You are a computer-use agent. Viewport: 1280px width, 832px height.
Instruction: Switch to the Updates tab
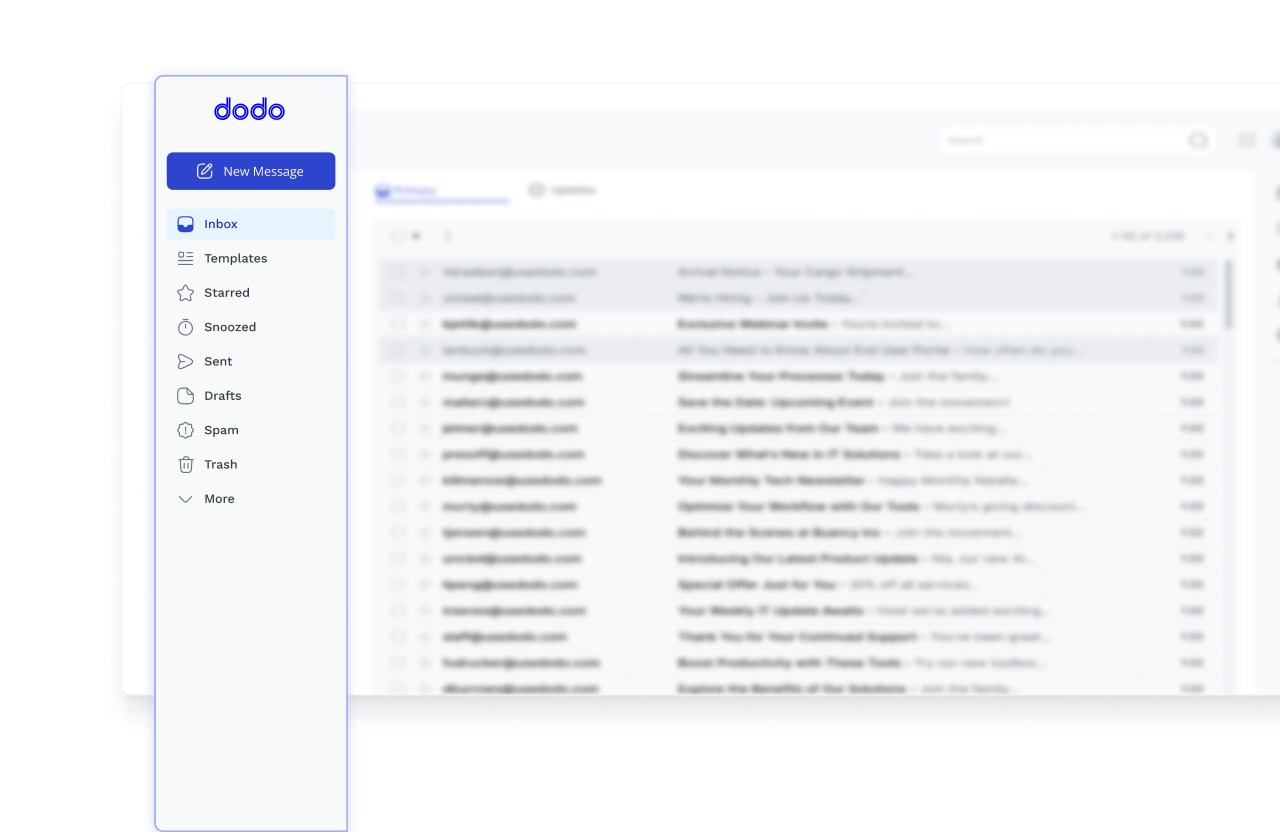[x=563, y=190]
